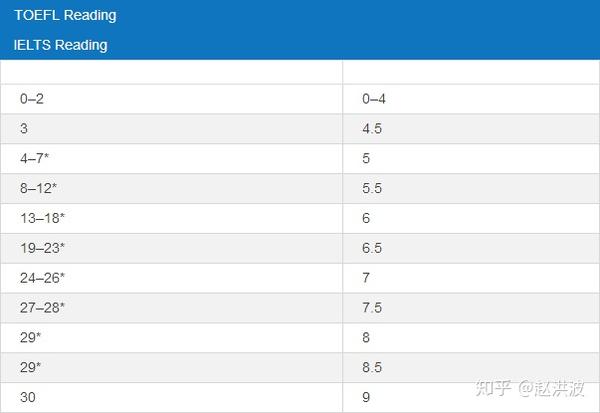Click the 13–18* TOEFL range cell
This screenshot has height=413, width=600.
click(x=171, y=218)
